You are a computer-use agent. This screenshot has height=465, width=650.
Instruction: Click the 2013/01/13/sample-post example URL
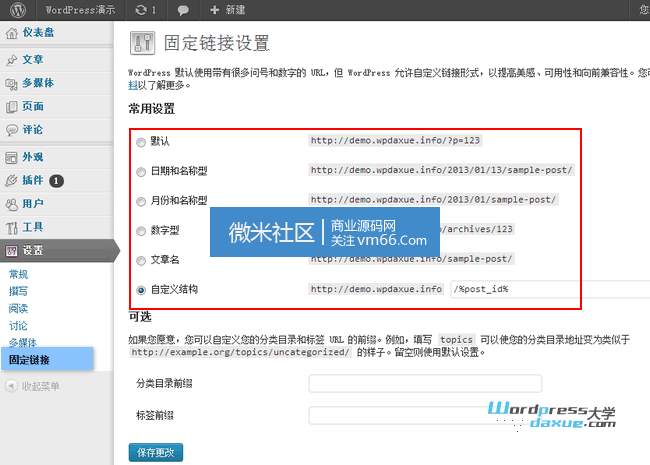click(x=441, y=170)
